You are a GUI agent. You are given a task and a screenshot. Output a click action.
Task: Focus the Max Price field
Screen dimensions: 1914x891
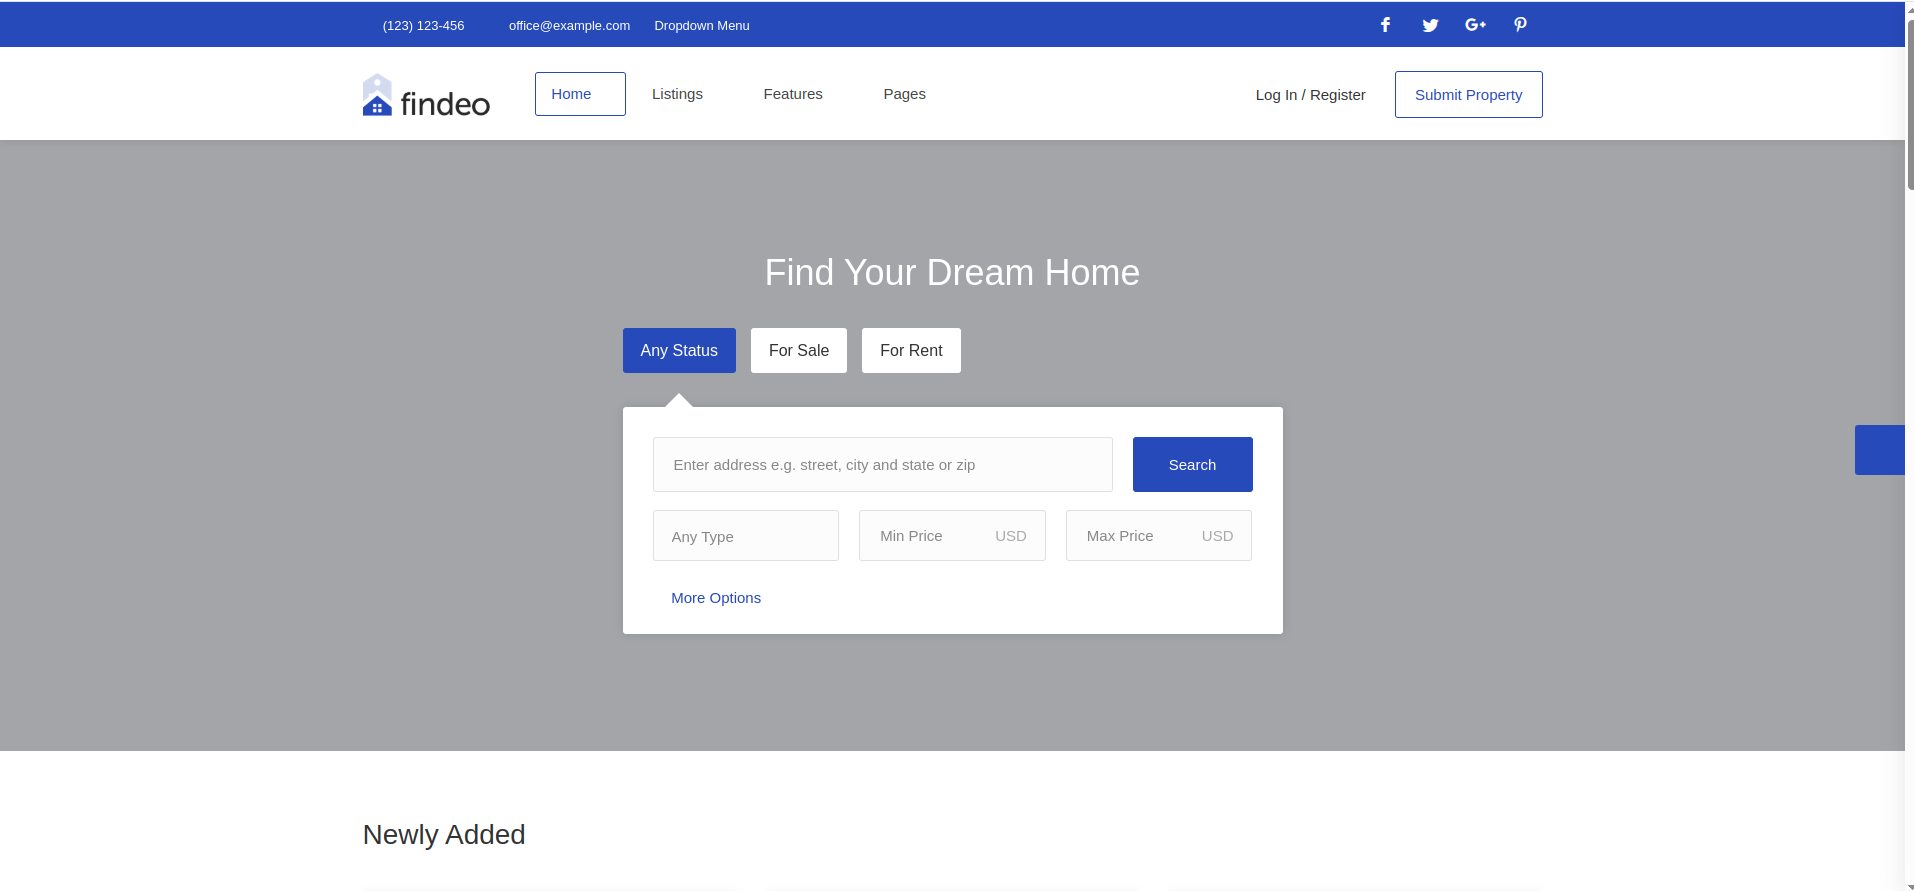pyautogui.click(x=1159, y=536)
